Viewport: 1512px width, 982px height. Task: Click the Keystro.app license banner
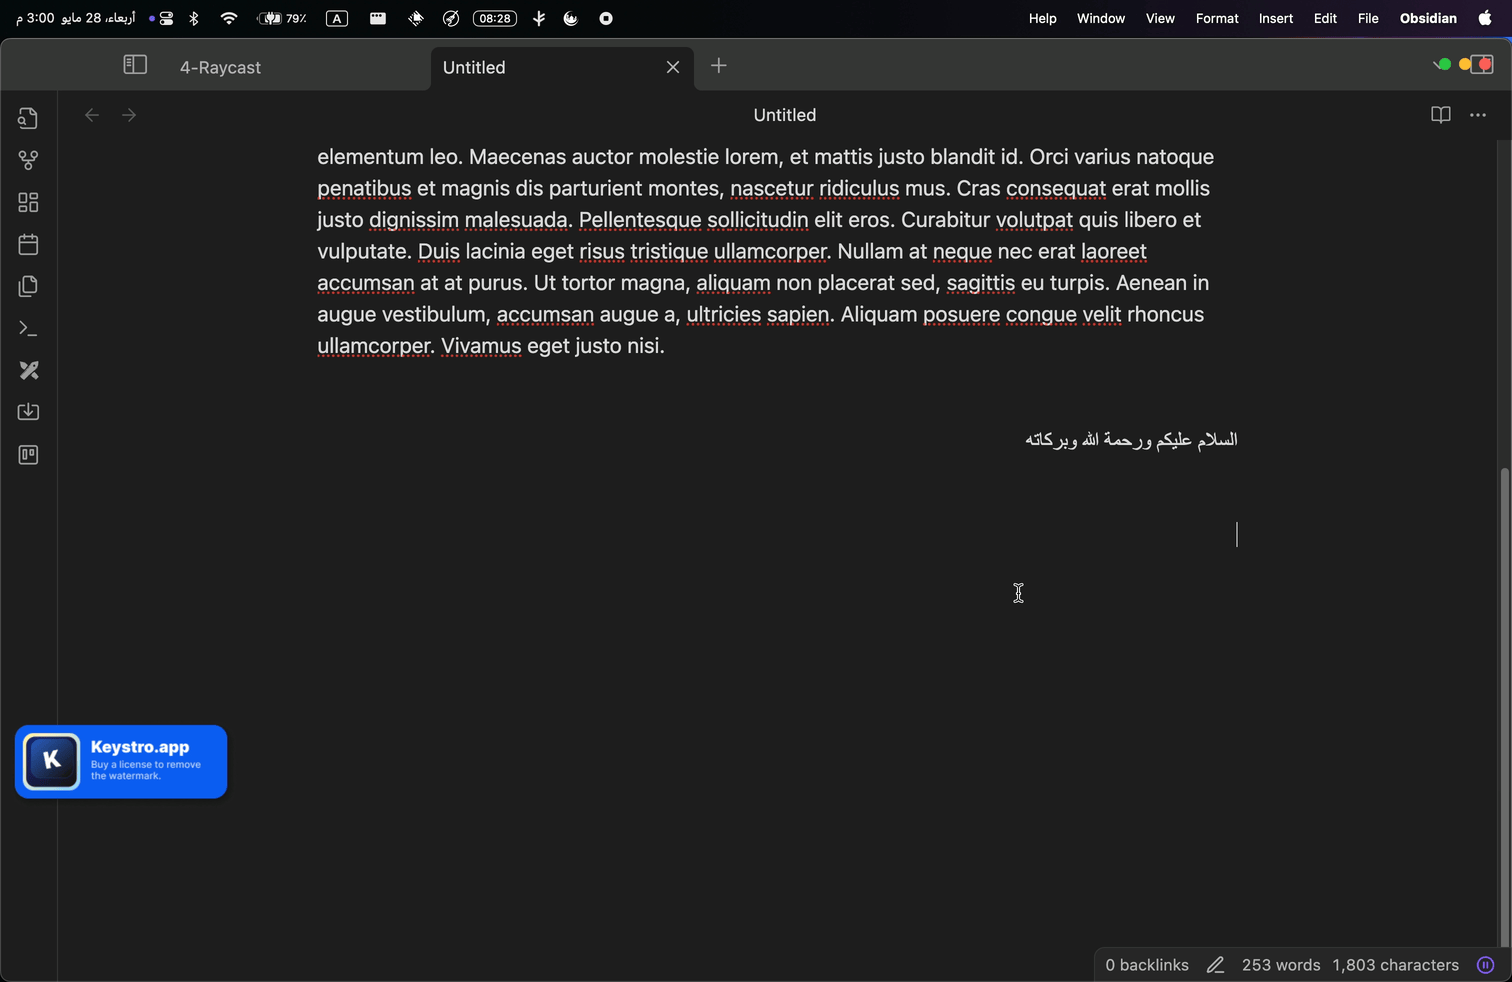[x=120, y=761]
